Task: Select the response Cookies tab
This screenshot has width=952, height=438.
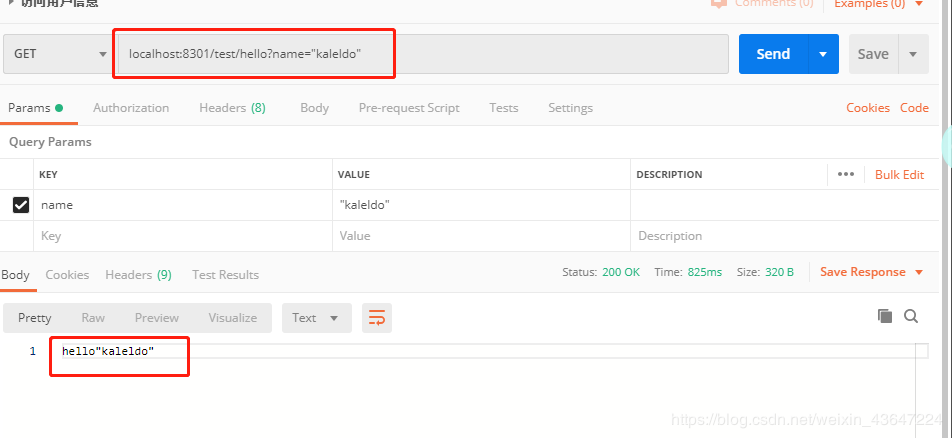Action: tap(67, 275)
